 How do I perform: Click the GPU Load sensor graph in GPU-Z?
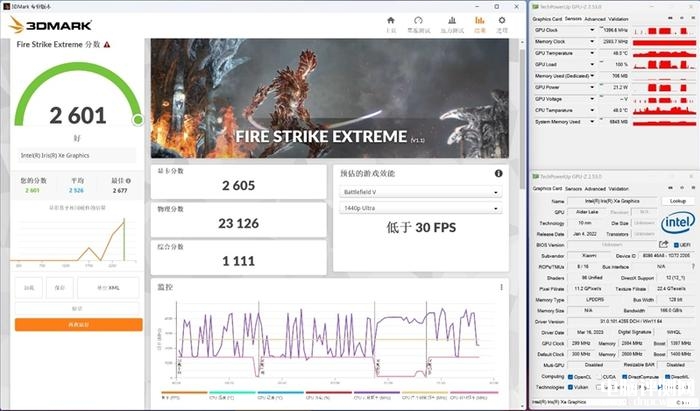click(x=664, y=65)
